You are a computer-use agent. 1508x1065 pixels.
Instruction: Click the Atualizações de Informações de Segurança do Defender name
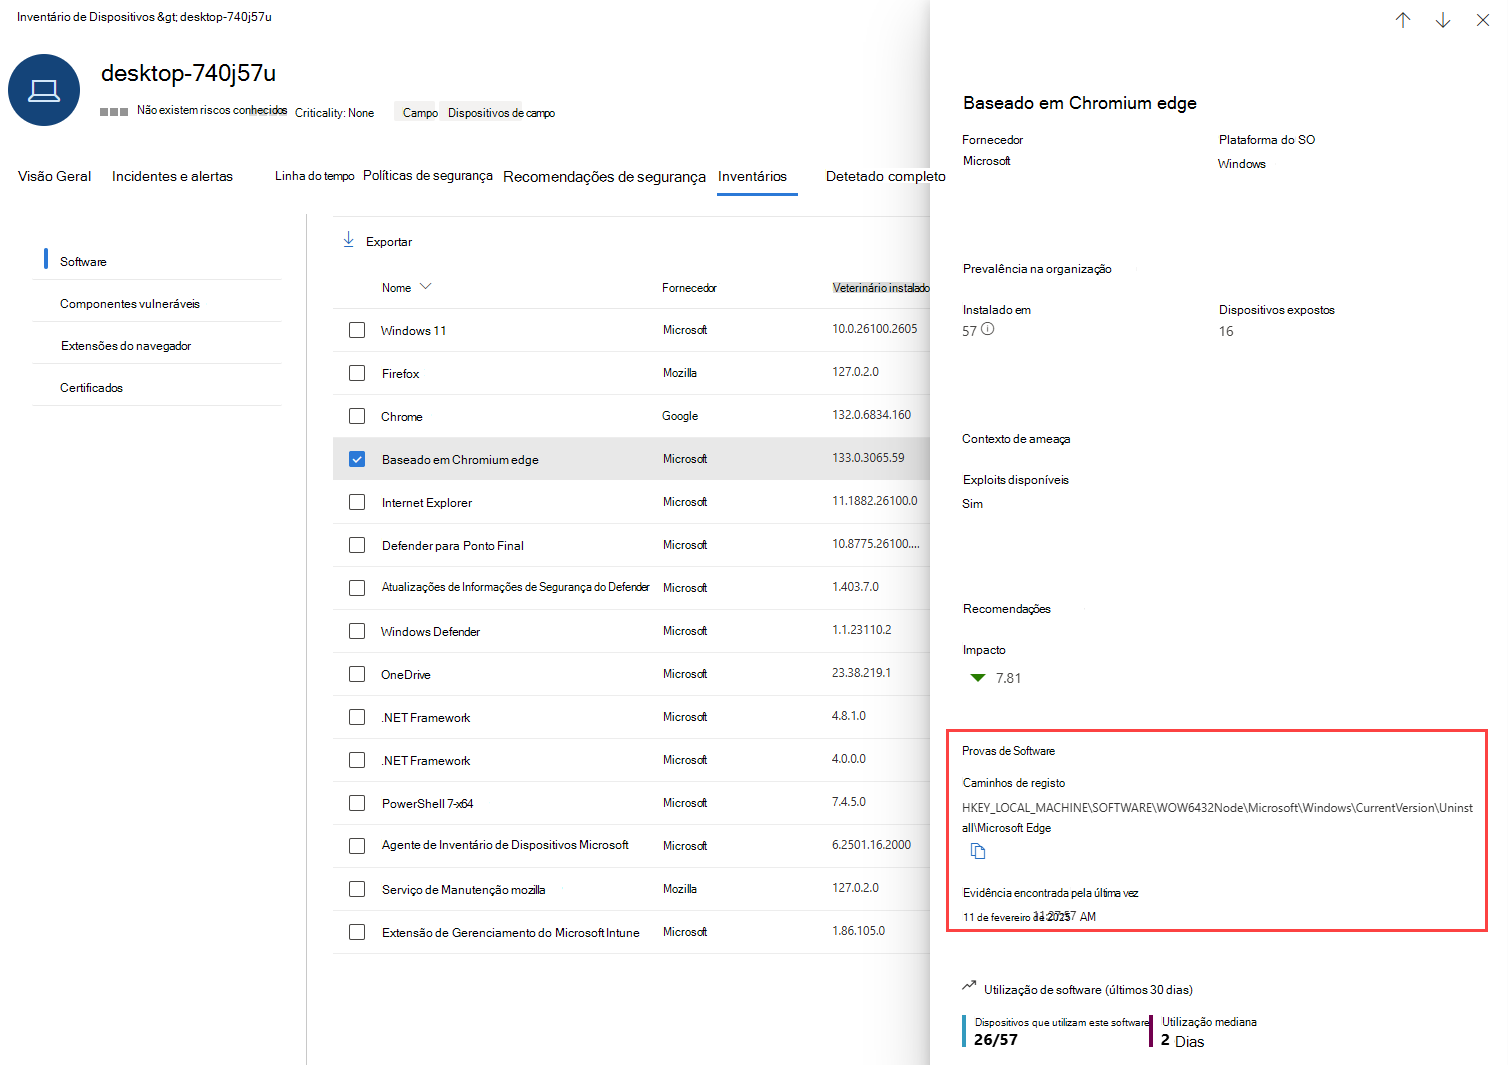516,587
